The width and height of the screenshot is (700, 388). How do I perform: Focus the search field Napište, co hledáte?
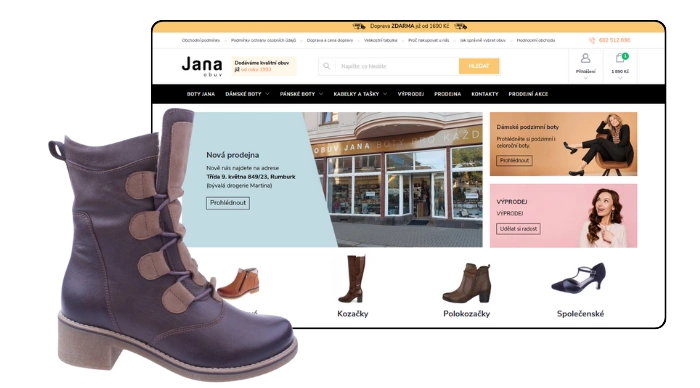pyautogui.click(x=397, y=66)
